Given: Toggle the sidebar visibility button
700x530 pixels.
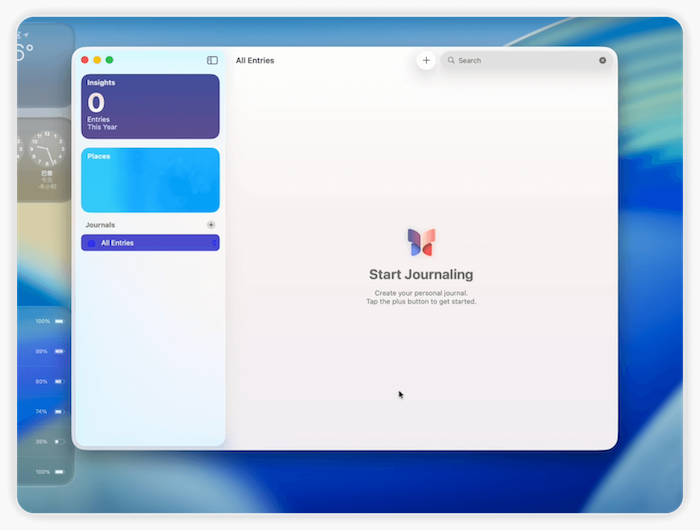Looking at the screenshot, I should click(212, 61).
